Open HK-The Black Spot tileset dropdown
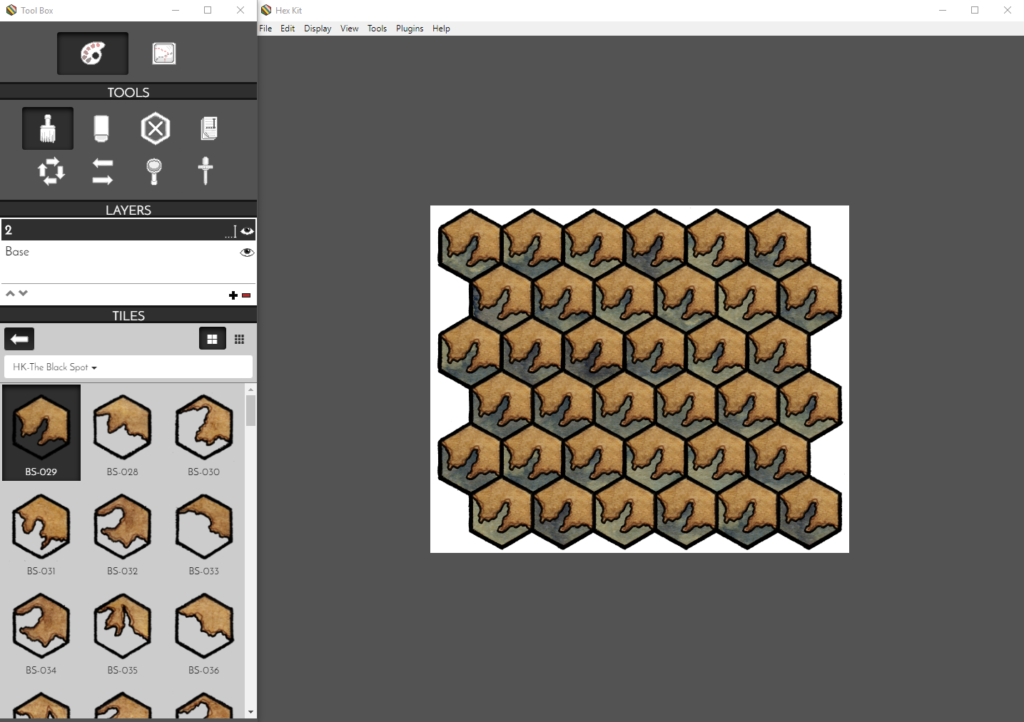Viewport: 1024px width, 722px height. [128, 367]
